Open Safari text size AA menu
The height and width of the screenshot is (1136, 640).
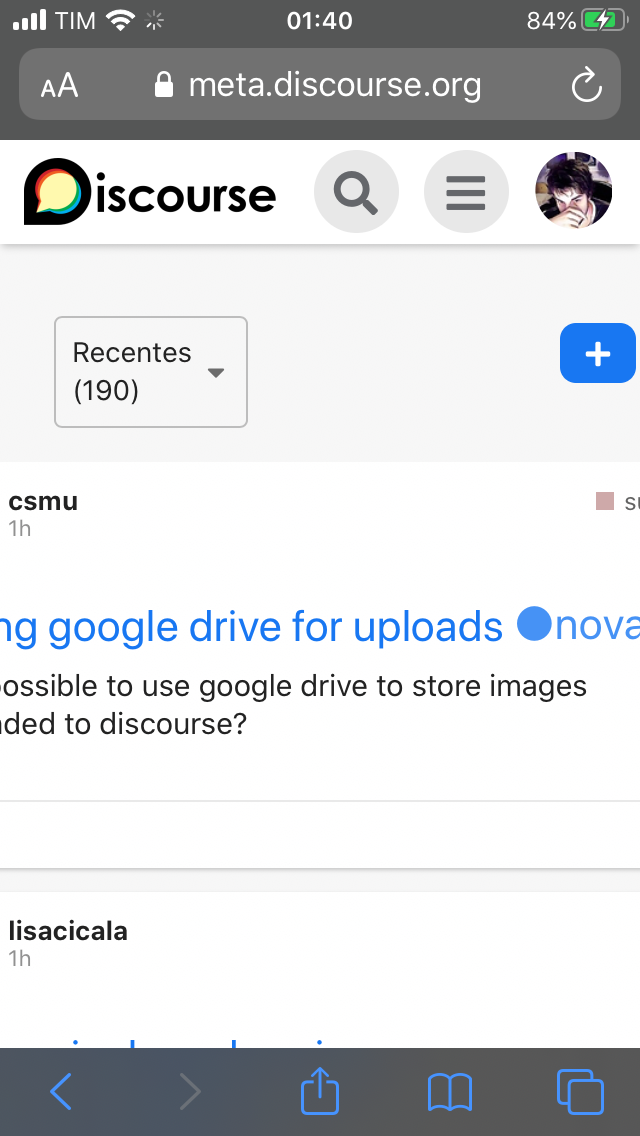point(59,86)
